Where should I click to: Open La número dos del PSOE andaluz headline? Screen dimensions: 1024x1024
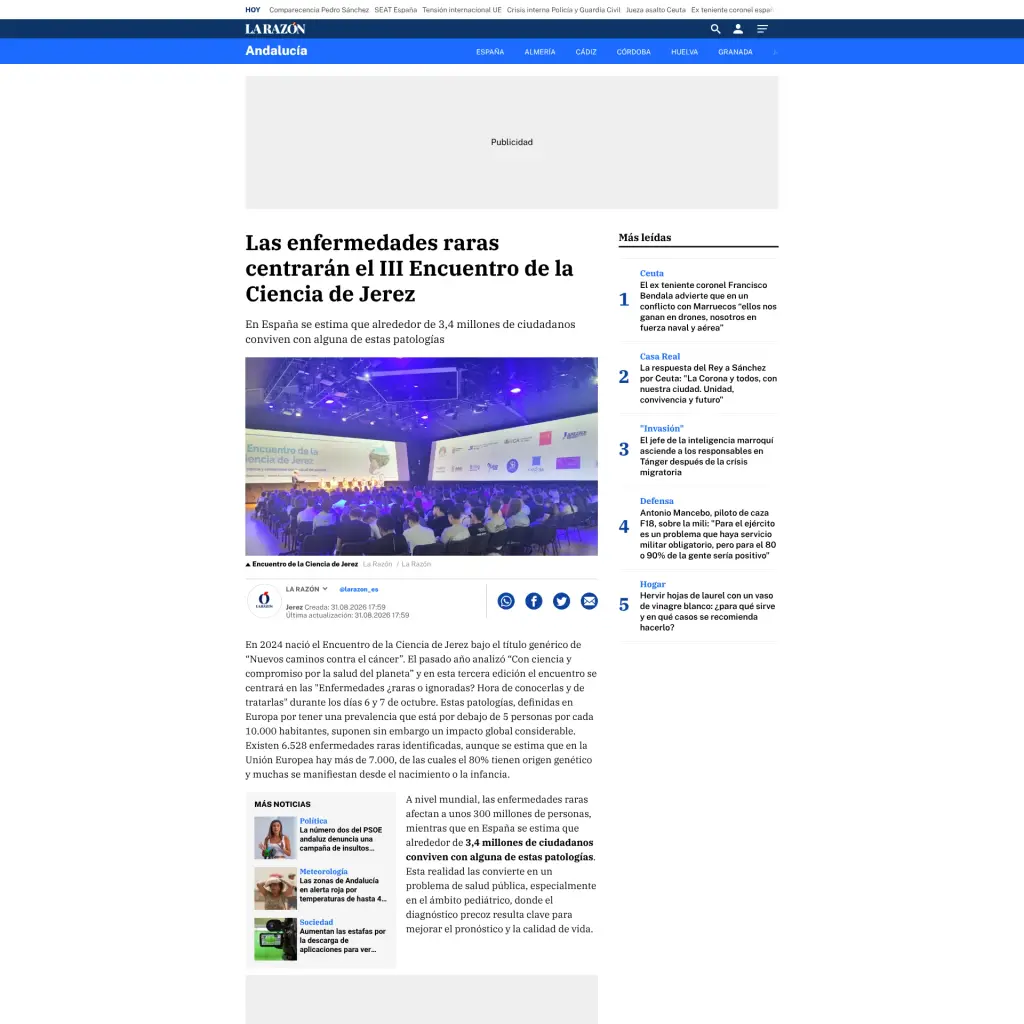point(341,839)
